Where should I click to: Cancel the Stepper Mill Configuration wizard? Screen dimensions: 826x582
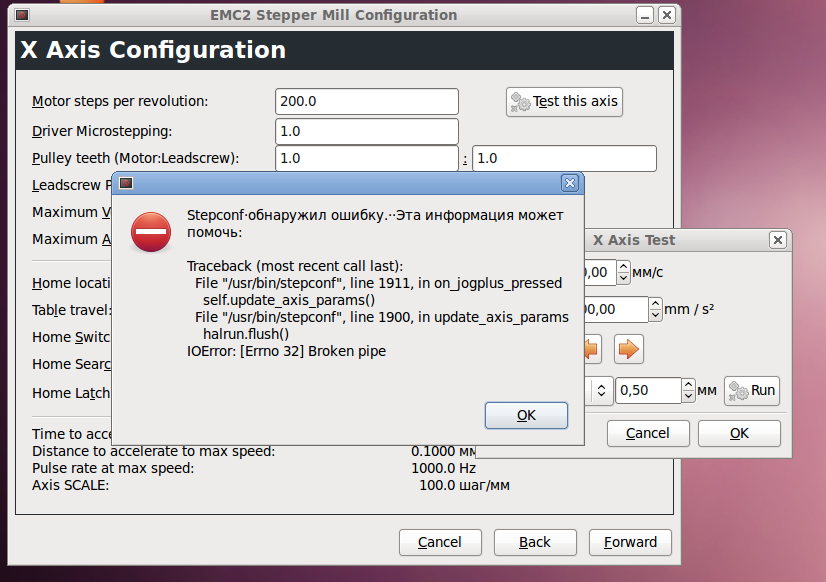pyautogui.click(x=440, y=542)
